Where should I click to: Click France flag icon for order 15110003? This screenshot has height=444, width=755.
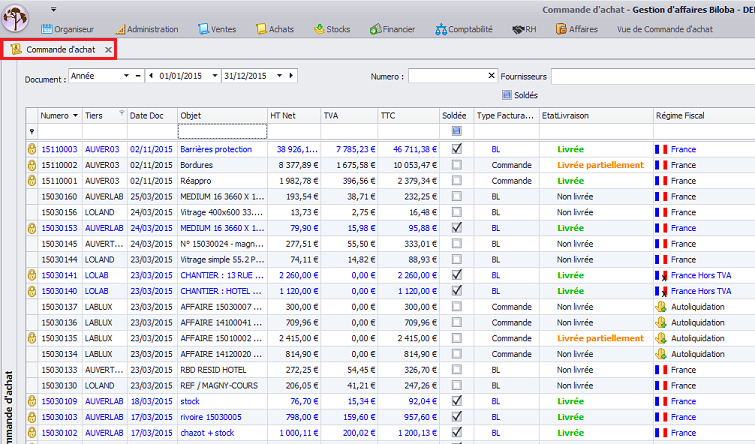click(x=661, y=149)
